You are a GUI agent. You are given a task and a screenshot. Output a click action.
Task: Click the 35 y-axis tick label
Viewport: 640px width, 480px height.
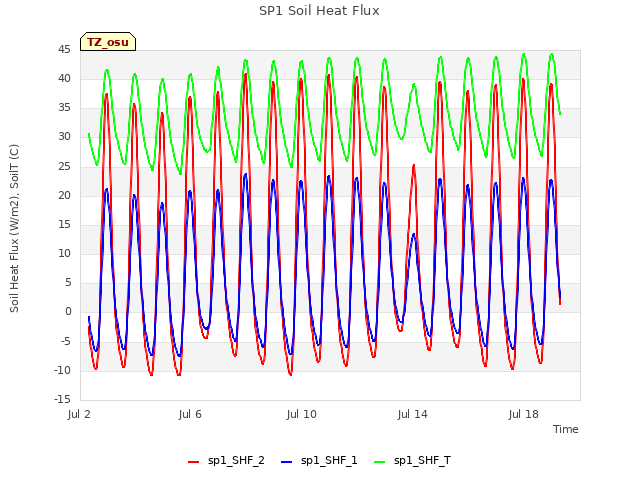click(x=64, y=108)
